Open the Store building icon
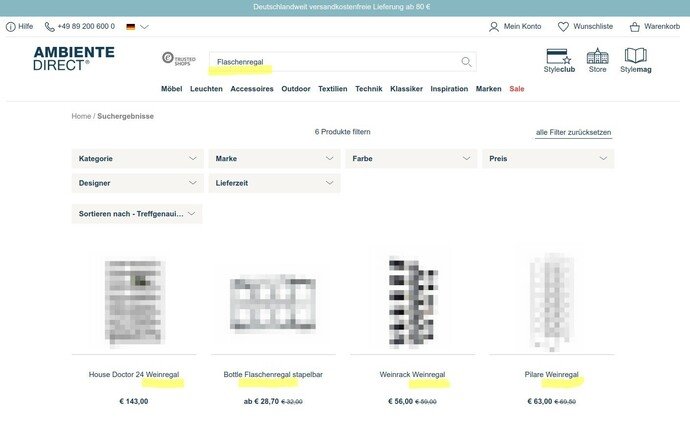The image size is (690, 421). click(x=597, y=57)
